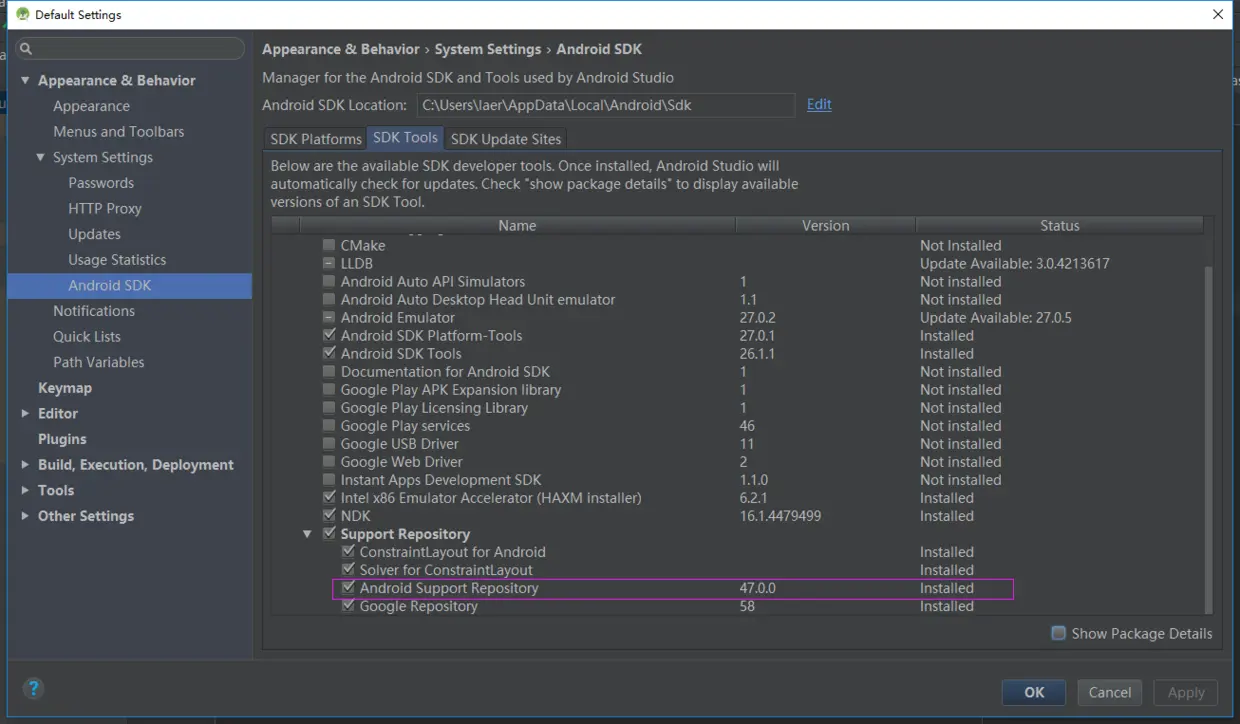
Task: Click NDK version 16.1.4479499
Action: pyautogui.click(x=780, y=516)
